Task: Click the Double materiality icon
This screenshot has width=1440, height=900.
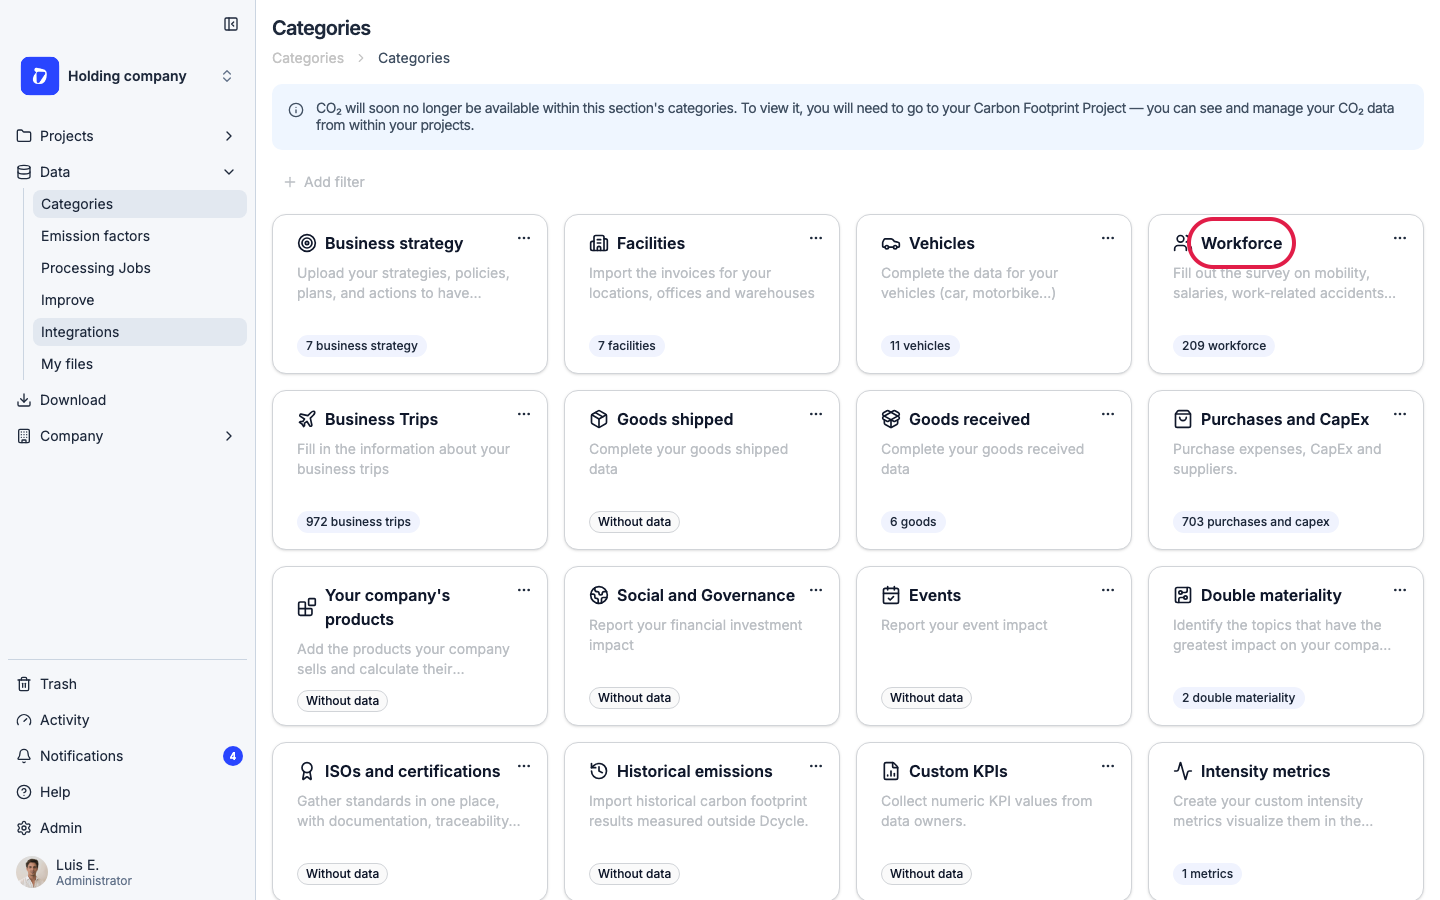Action: coord(1183,595)
